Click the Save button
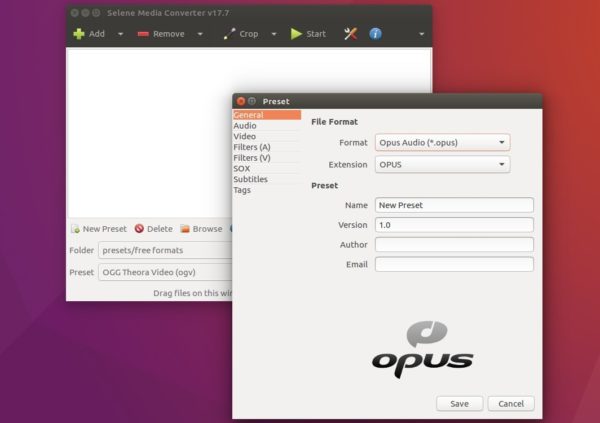 click(460, 404)
